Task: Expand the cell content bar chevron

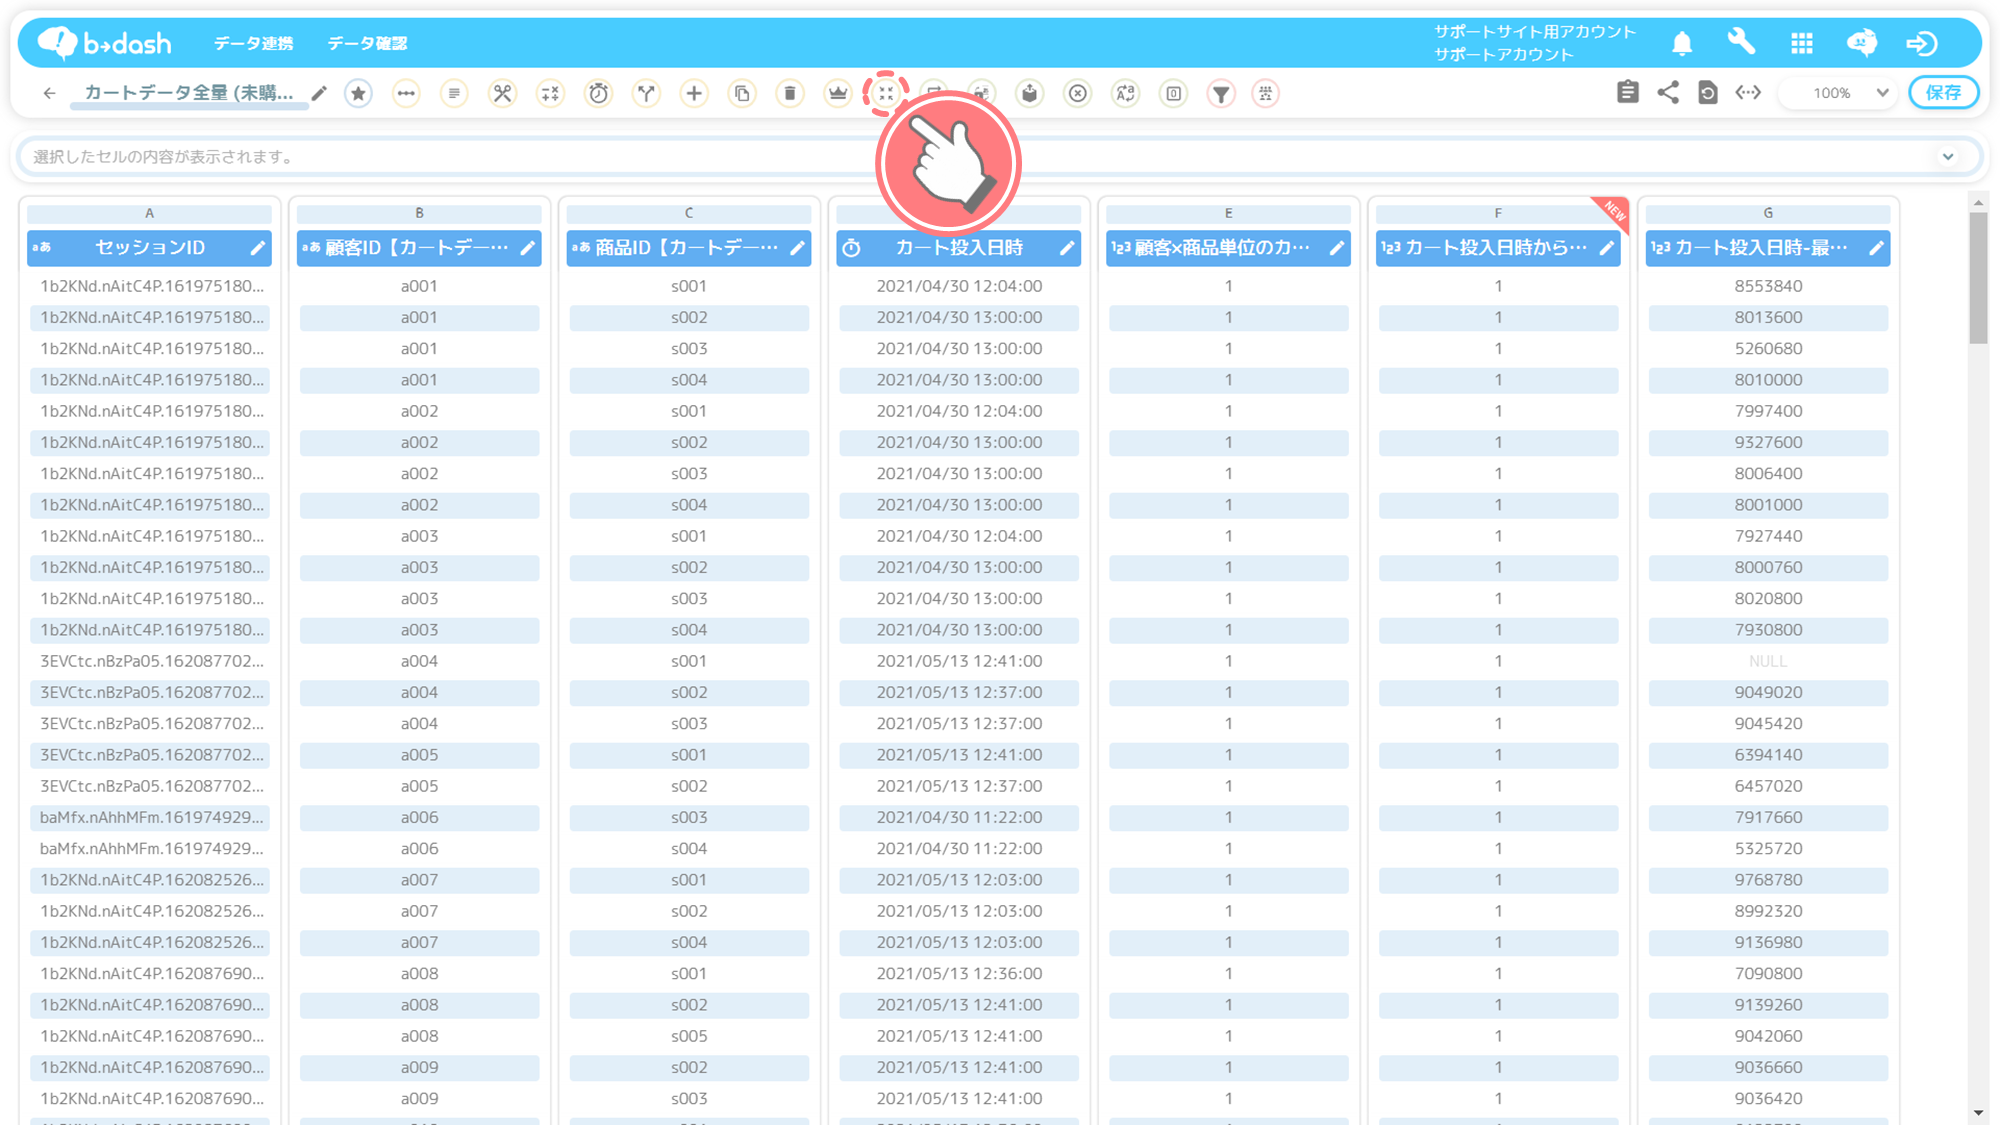Action: pyautogui.click(x=1948, y=157)
